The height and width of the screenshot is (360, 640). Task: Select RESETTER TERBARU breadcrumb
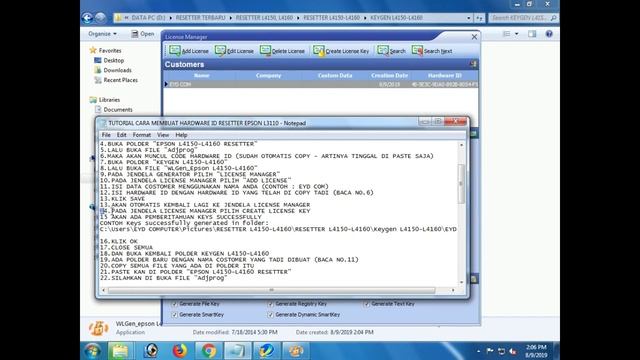click(x=200, y=18)
